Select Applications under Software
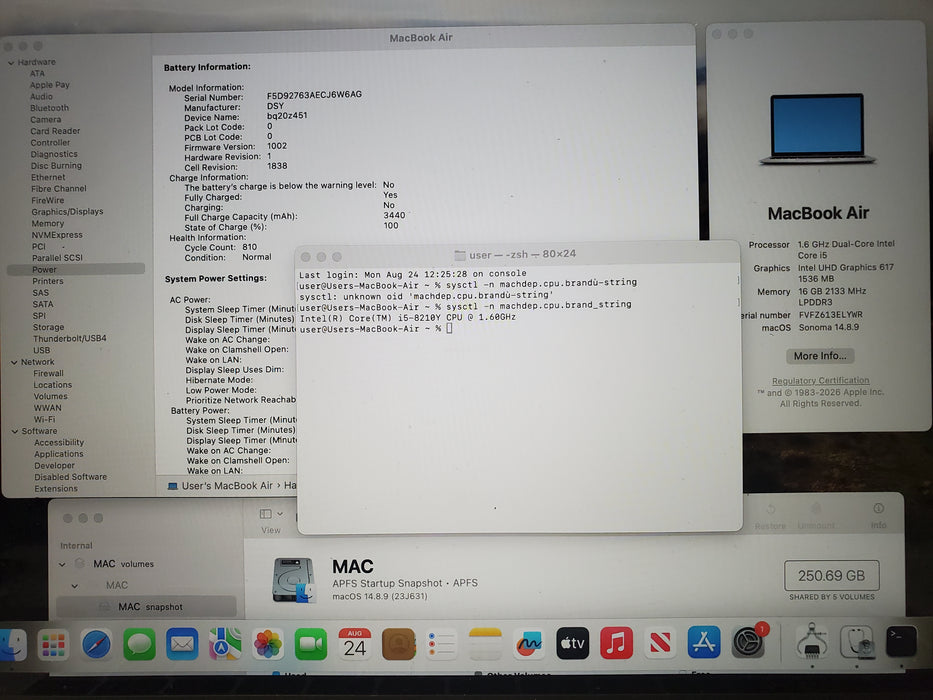This screenshot has width=933, height=700. [59, 454]
